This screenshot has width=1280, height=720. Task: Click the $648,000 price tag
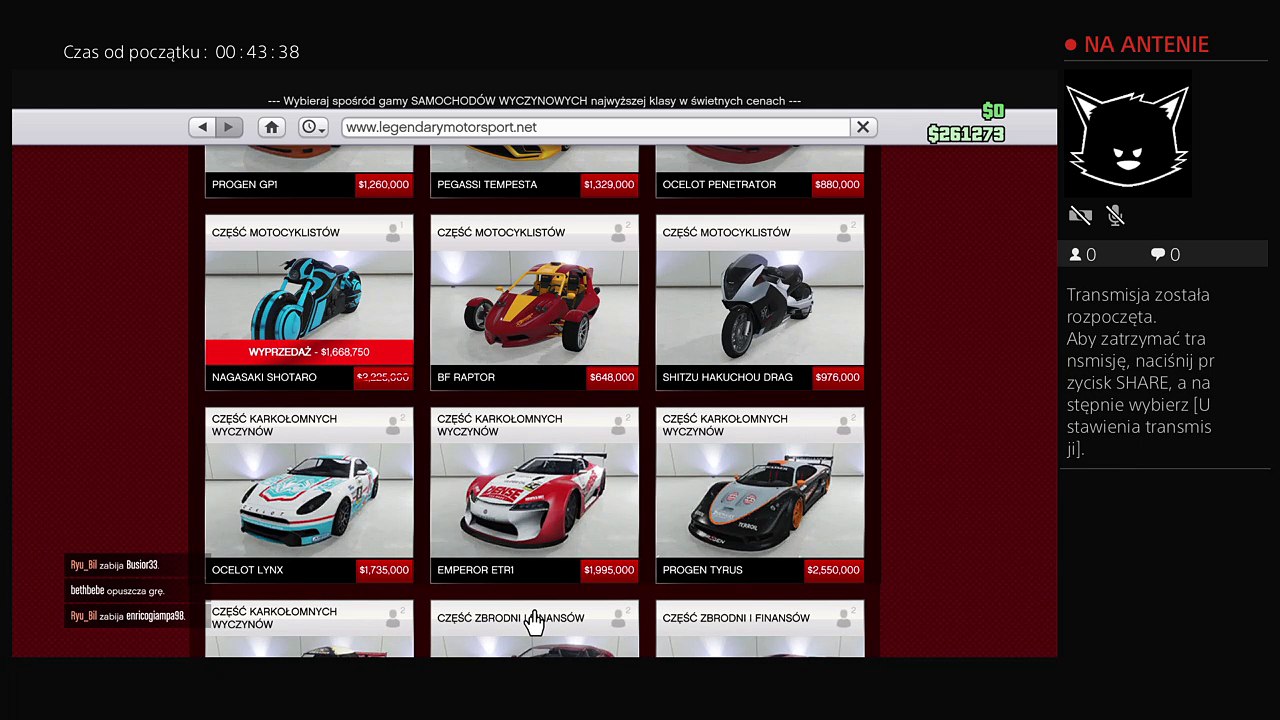click(x=612, y=378)
